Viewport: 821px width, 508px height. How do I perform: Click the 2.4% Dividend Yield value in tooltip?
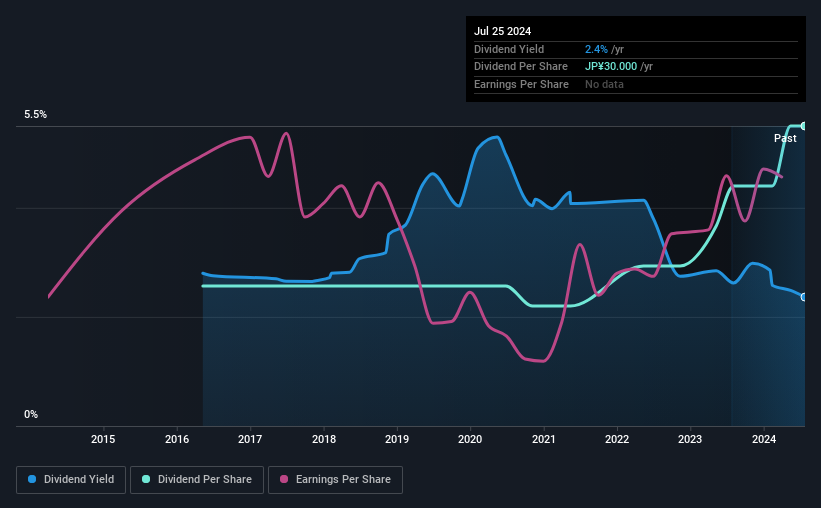[x=596, y=49]
